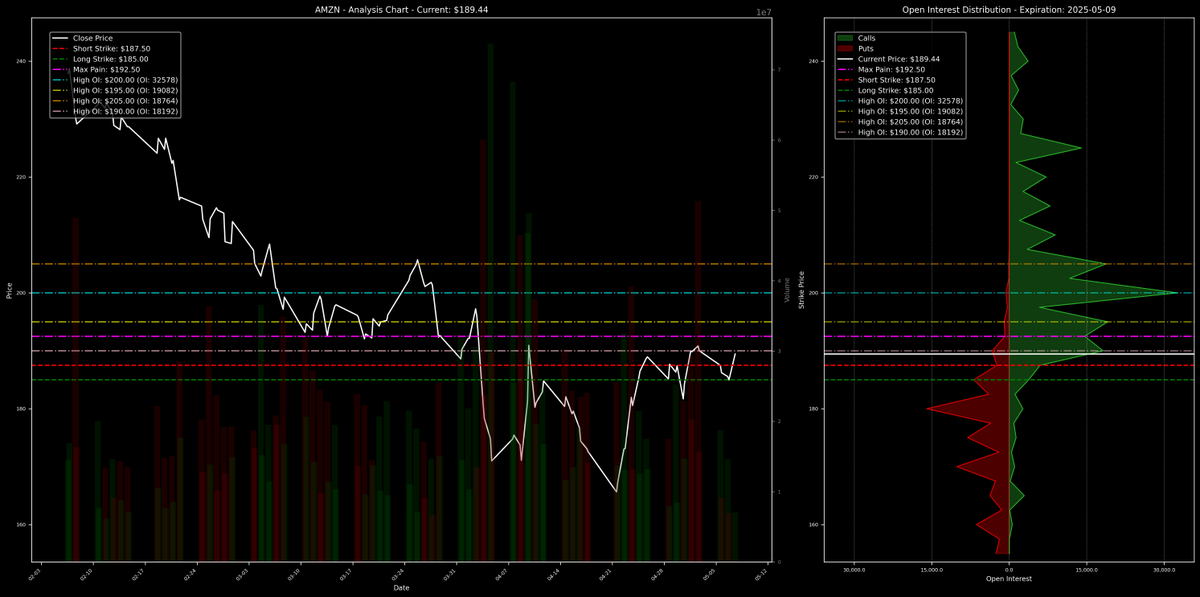Click the calls-side '15,000.0' Open Interest tick
Screen dimensions: 1200x597
pos(1086,570)
